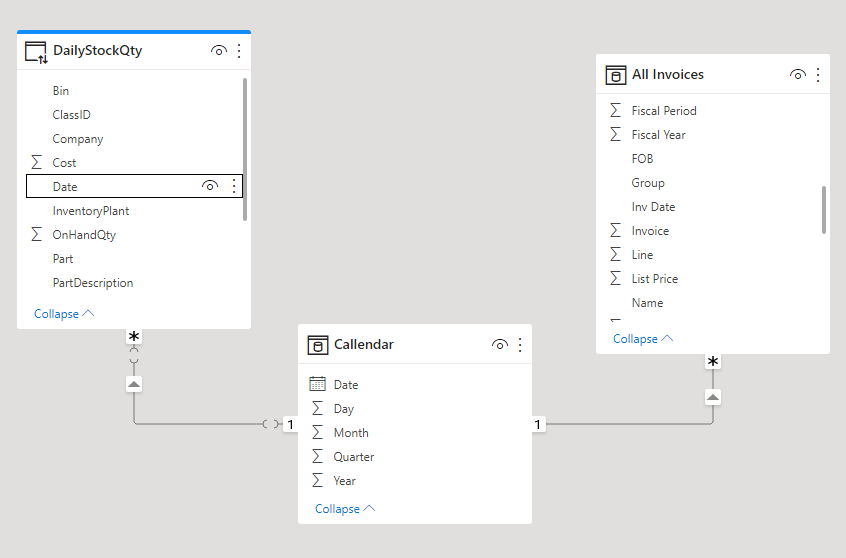Viewport: 846px width, 558px height.
Task: Click the Callendar table title
Action: [364, 344]
